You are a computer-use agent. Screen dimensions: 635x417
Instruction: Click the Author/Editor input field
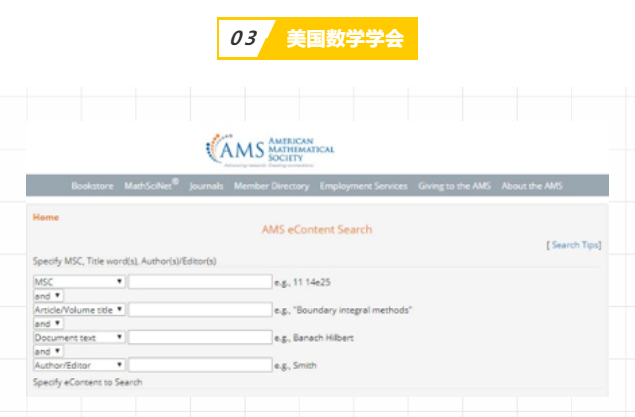click(x=200, y=366)
